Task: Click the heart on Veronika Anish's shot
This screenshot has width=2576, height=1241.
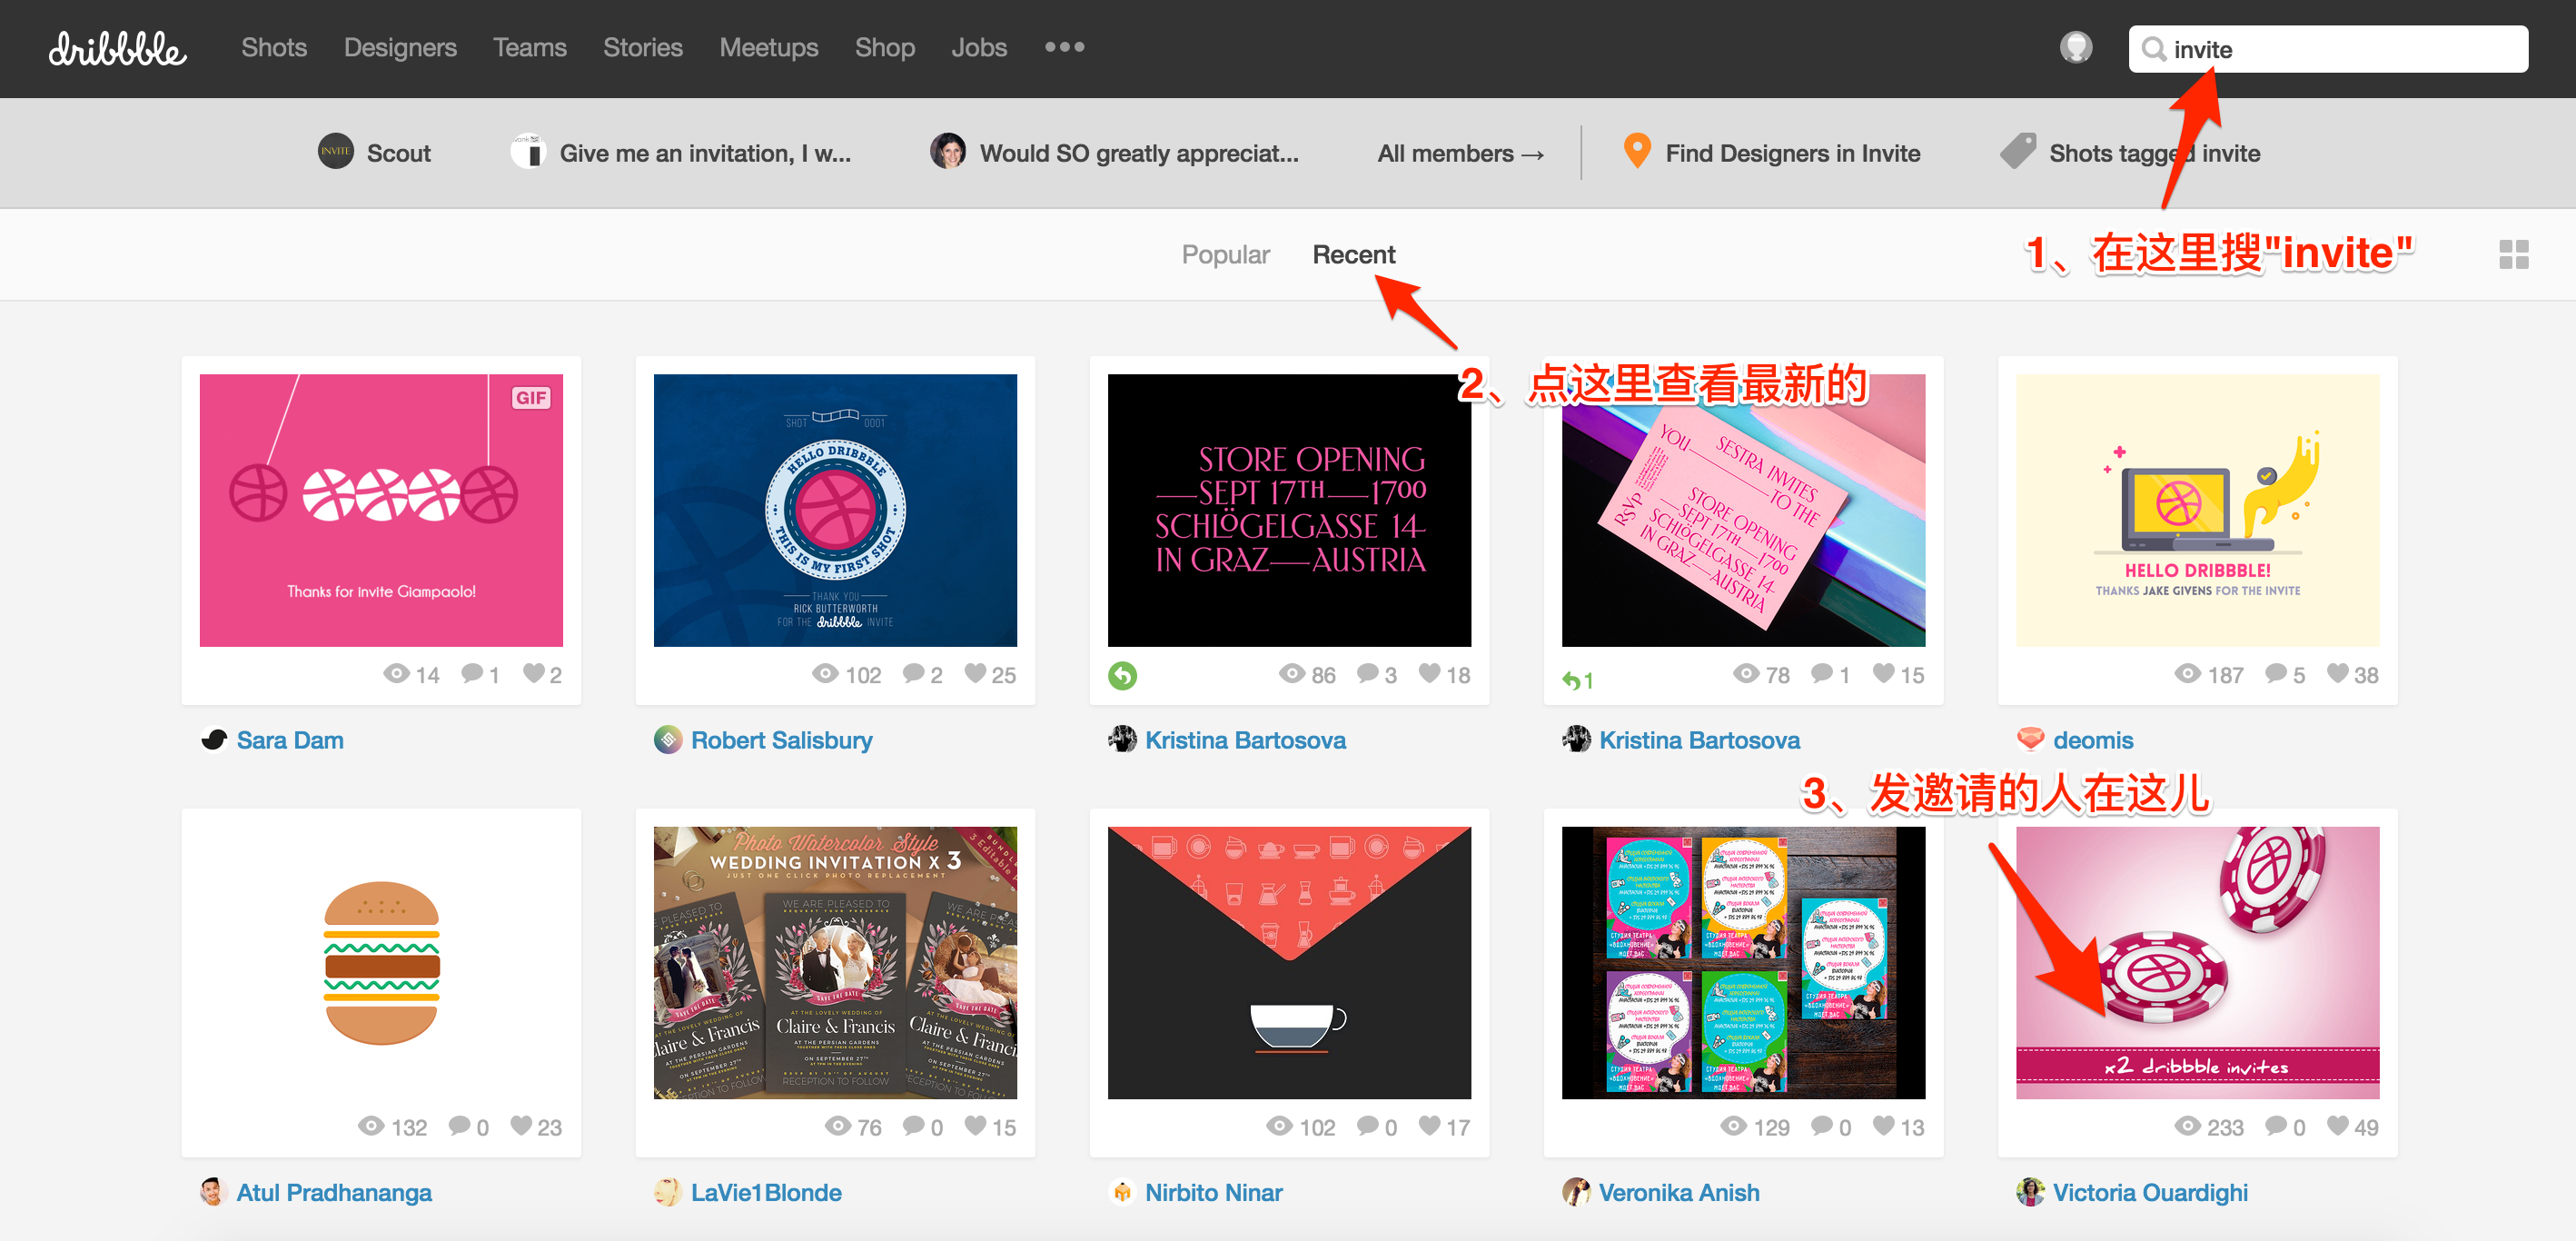Action: [1884, 1125]
